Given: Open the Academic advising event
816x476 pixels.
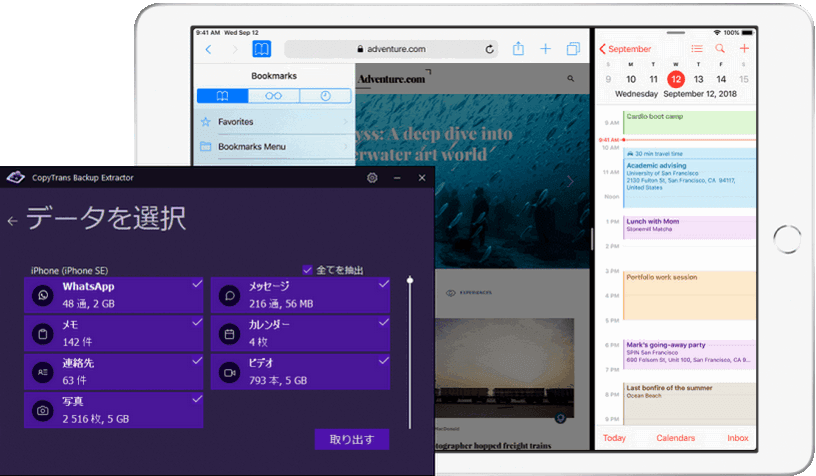Looking at the screenshot, I should [x=689, y=178].
